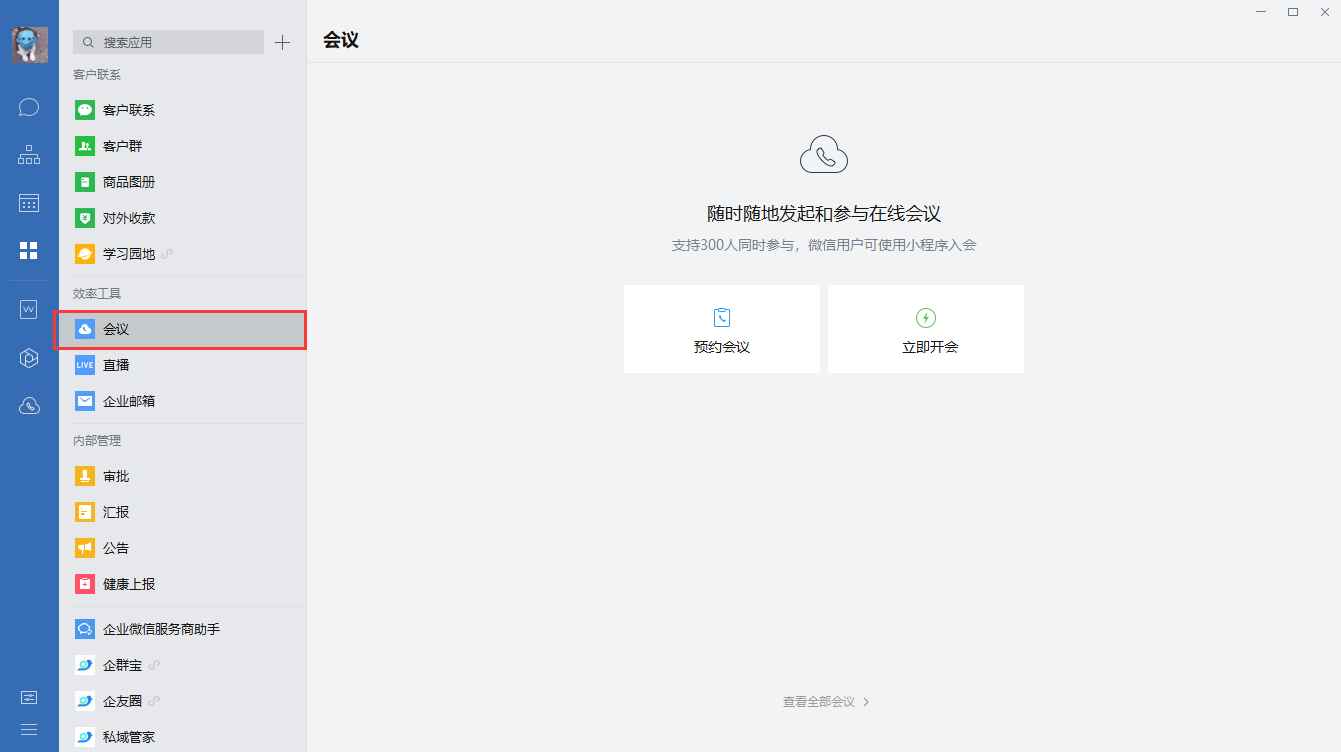
Task: Start a meeting with 立即开会
Action: (925, 329)
